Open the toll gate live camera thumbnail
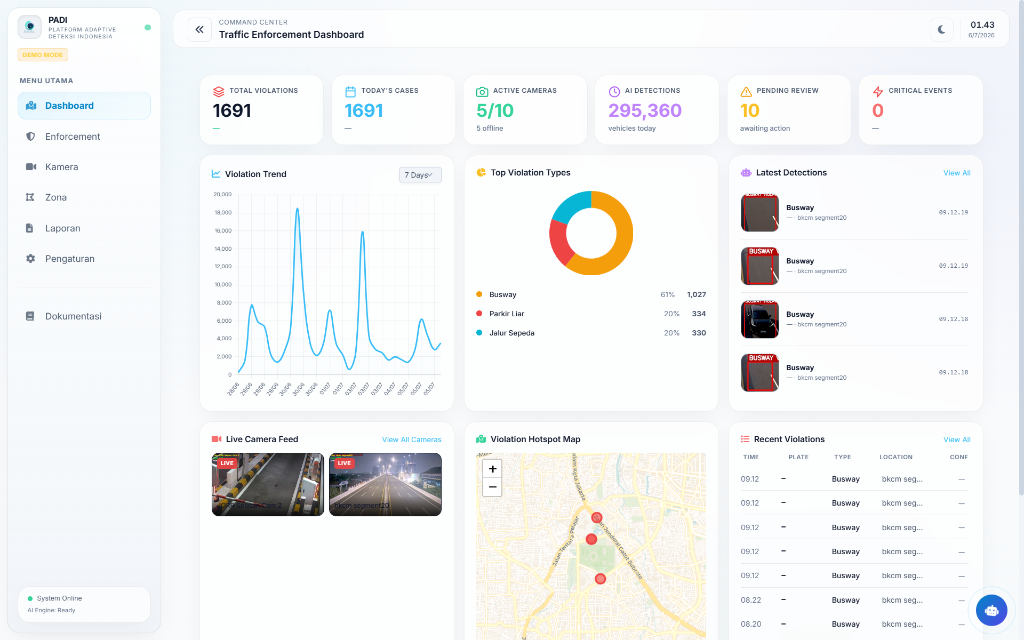Image resolution: width=1024 pixels, height=640 pixels. tap(268, 485)
